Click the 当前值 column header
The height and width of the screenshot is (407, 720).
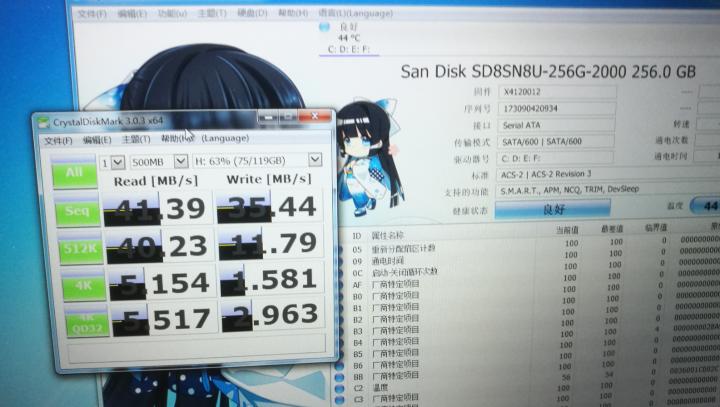[568, 230]
